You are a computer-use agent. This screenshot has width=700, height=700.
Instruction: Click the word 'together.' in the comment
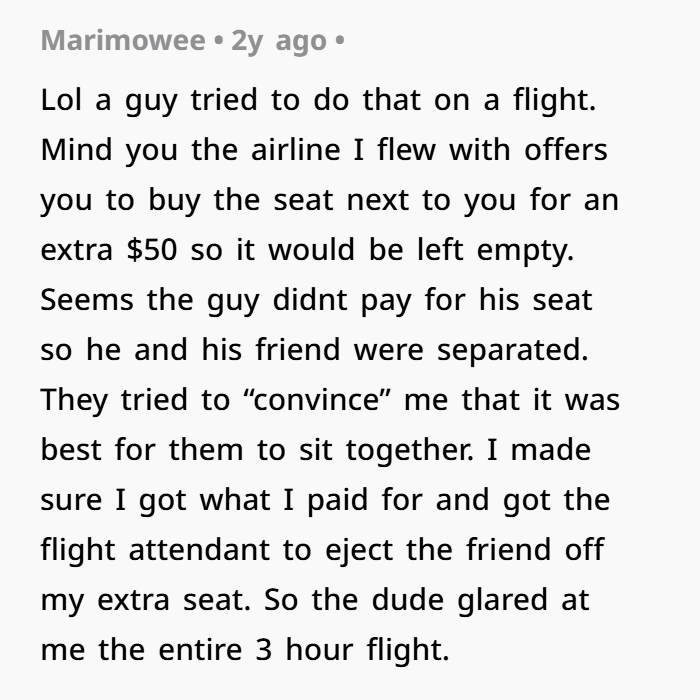pyautogui.click(x=410, y=451)
